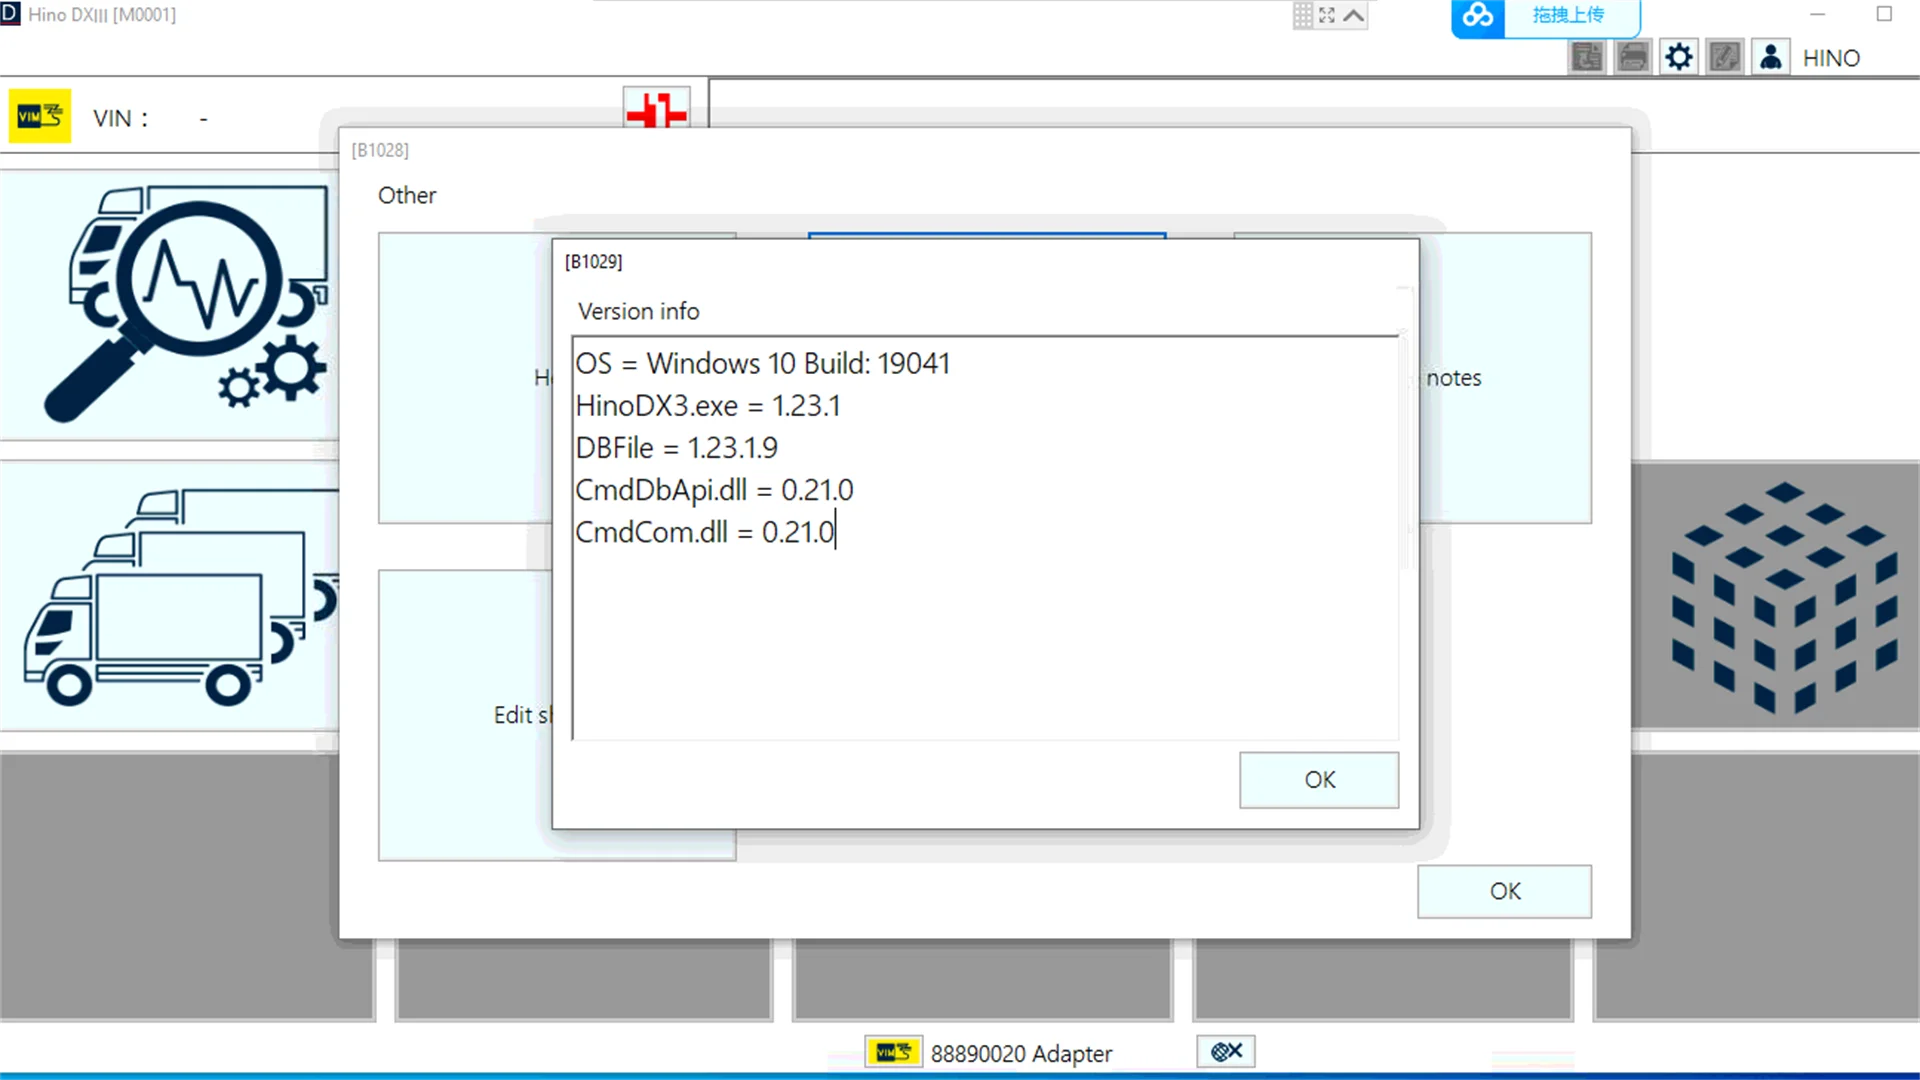Click the 'CmdDbApi.dll = 0.21.0' line
This screenshot has height=1080, width=1920.
(714, 490)
